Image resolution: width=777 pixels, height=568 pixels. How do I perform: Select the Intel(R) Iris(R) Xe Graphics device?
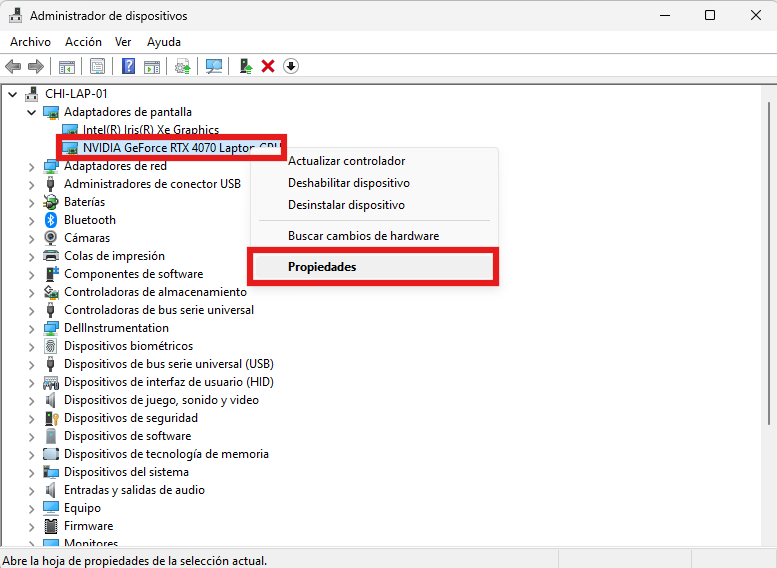150,130
